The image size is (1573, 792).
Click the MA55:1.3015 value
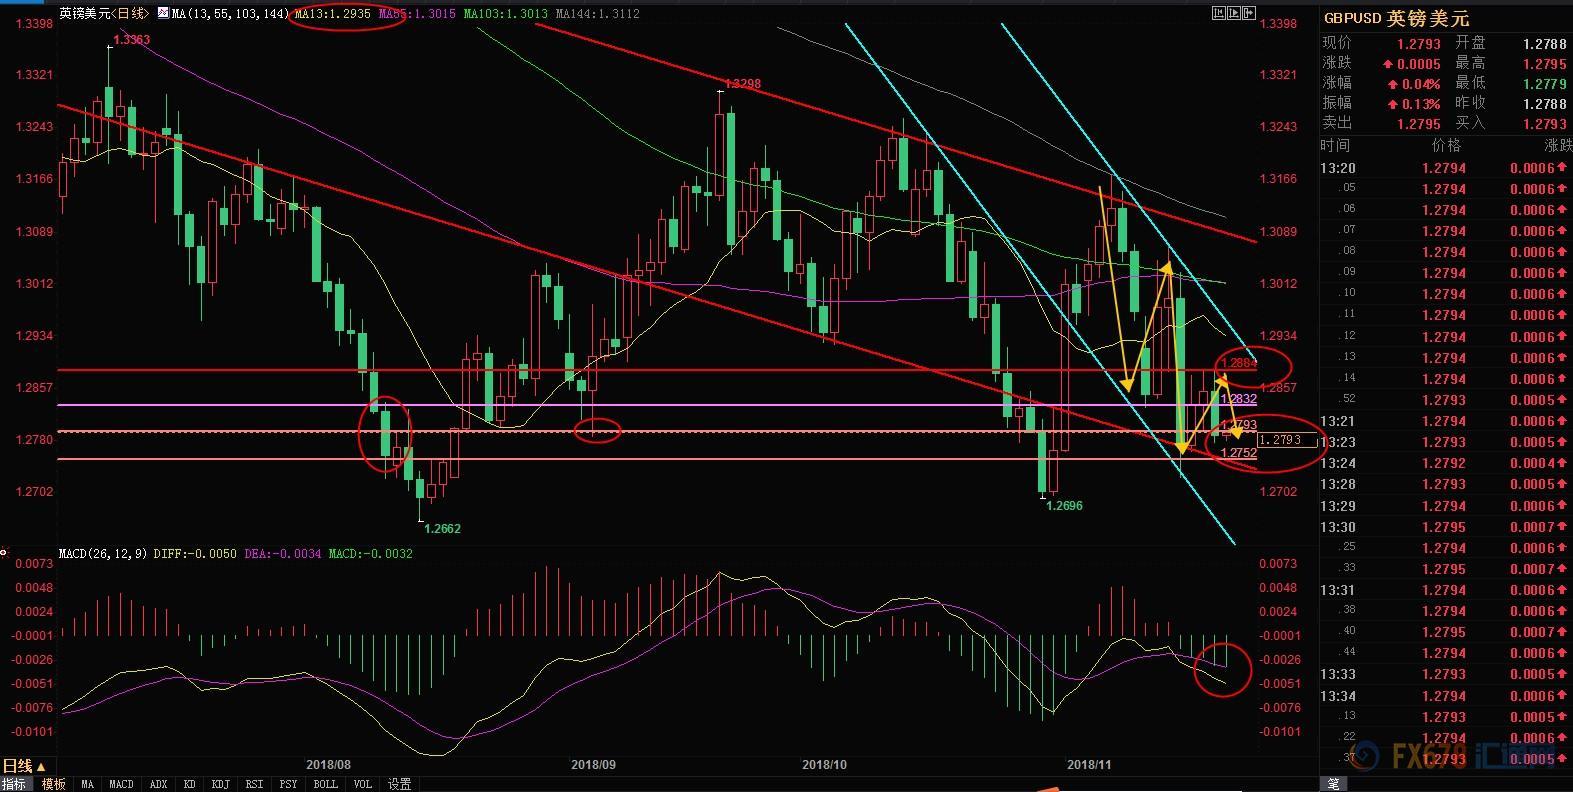(418, 14)
